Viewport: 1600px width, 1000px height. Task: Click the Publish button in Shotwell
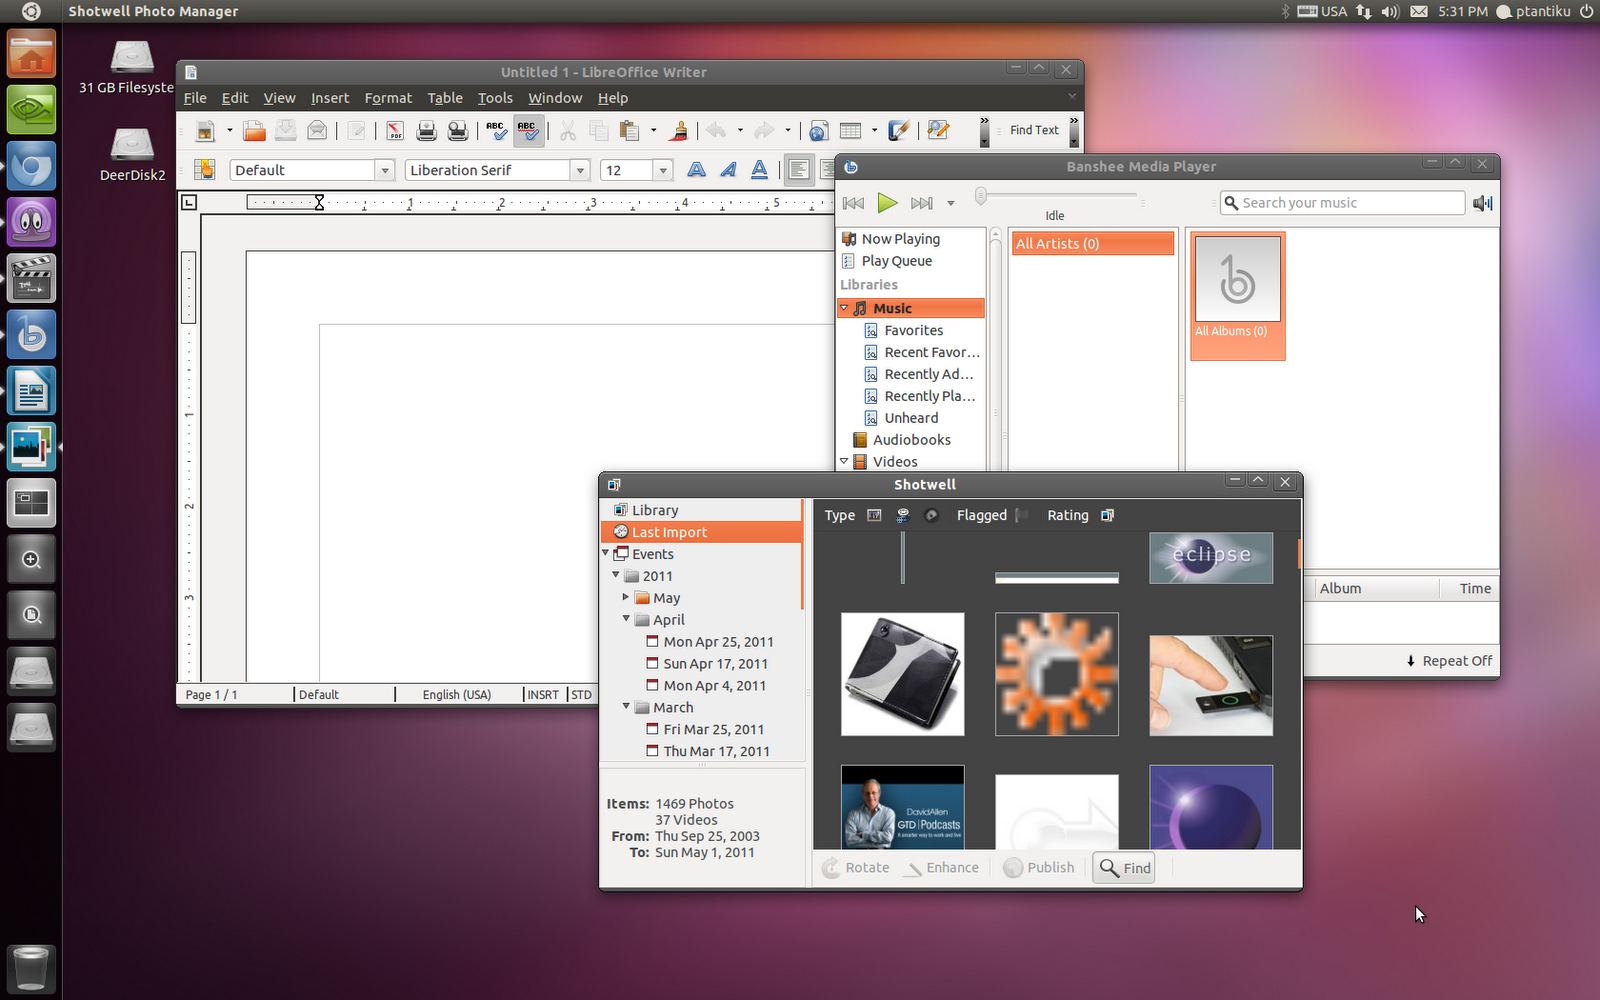pos(1039,868)
